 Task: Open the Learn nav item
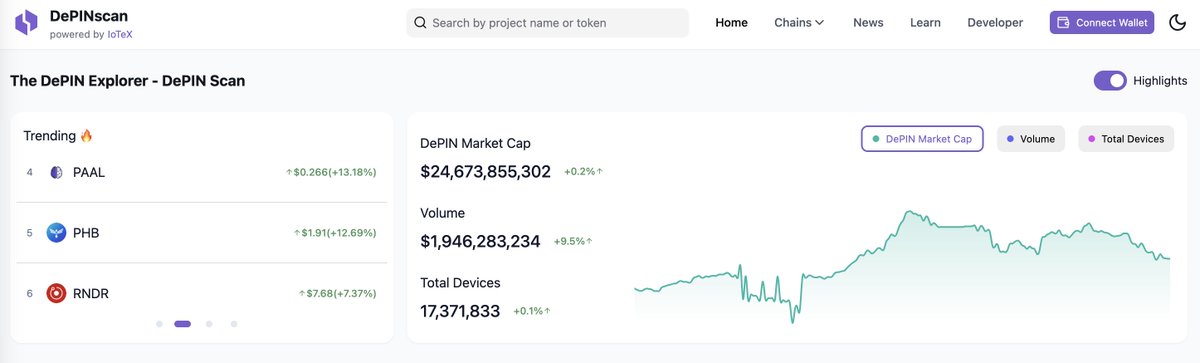925,22
